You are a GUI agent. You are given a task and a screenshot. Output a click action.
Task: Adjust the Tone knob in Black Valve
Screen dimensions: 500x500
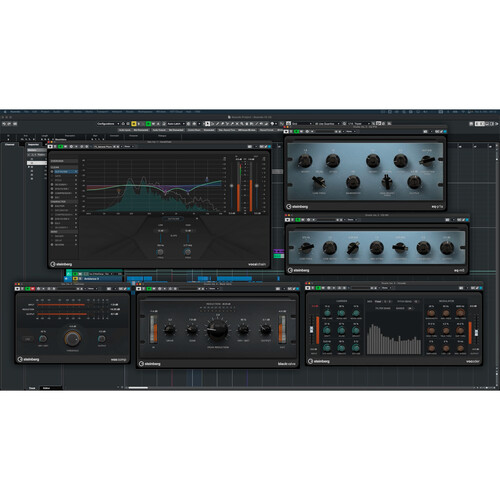pos(192,330)
